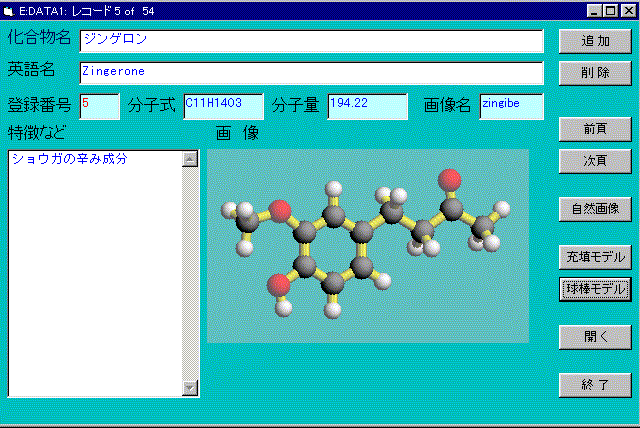The image size is (640, 428).
Task: Click the scroll-up arrow of 特徴 box
Action: (x=190, y=159)
